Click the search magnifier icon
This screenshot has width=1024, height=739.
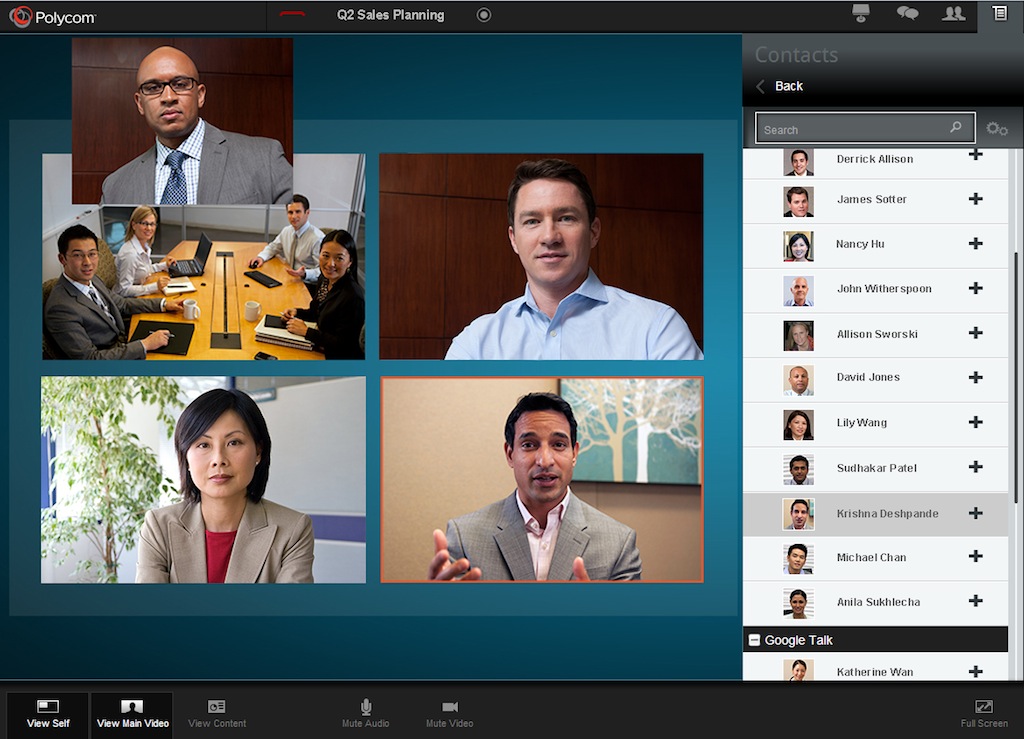pos(956,128)
